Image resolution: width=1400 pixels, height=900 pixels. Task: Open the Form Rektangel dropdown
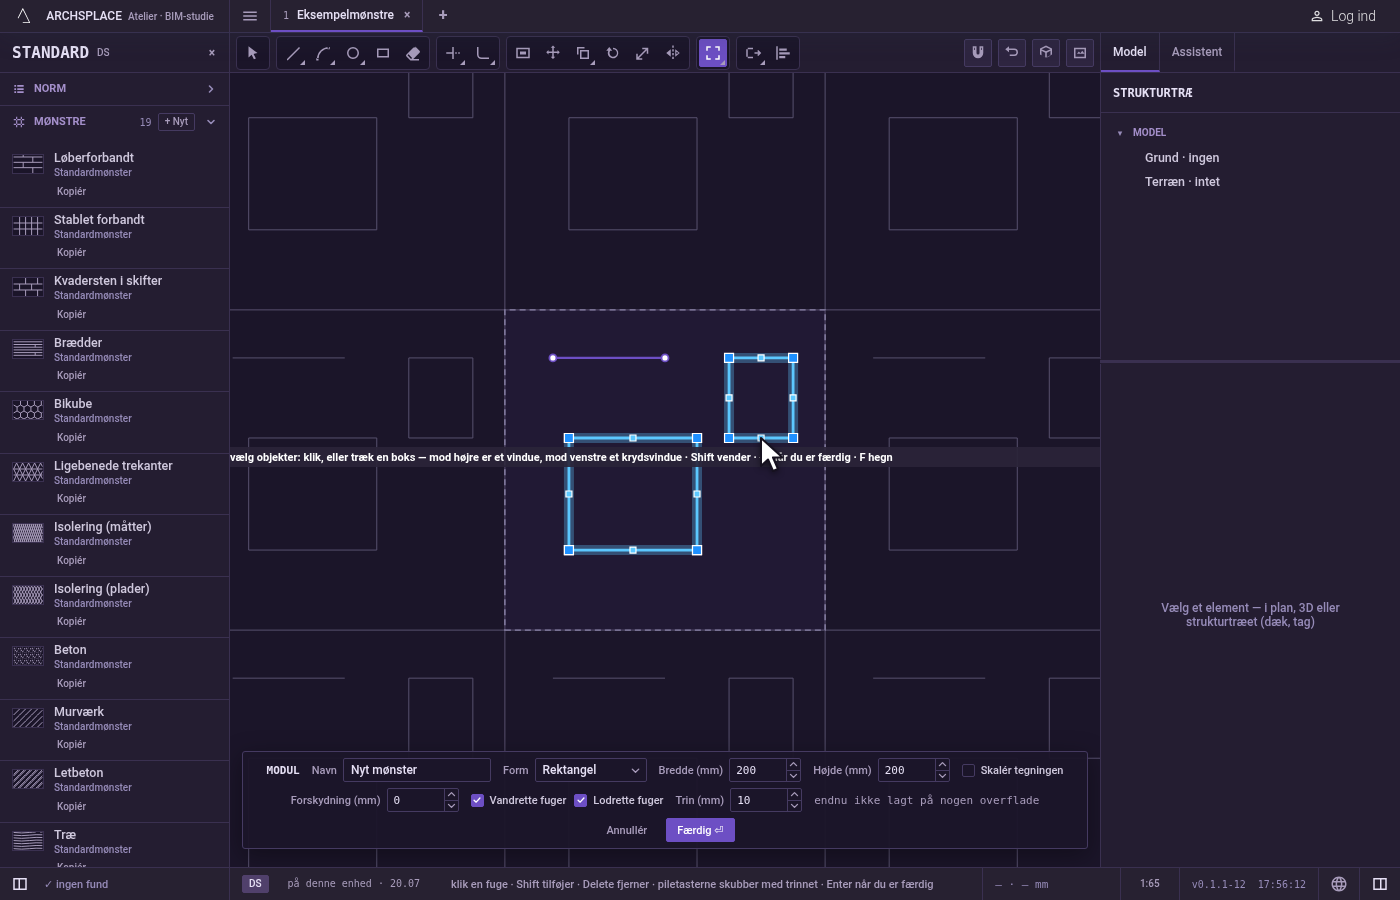coord(590,770)
